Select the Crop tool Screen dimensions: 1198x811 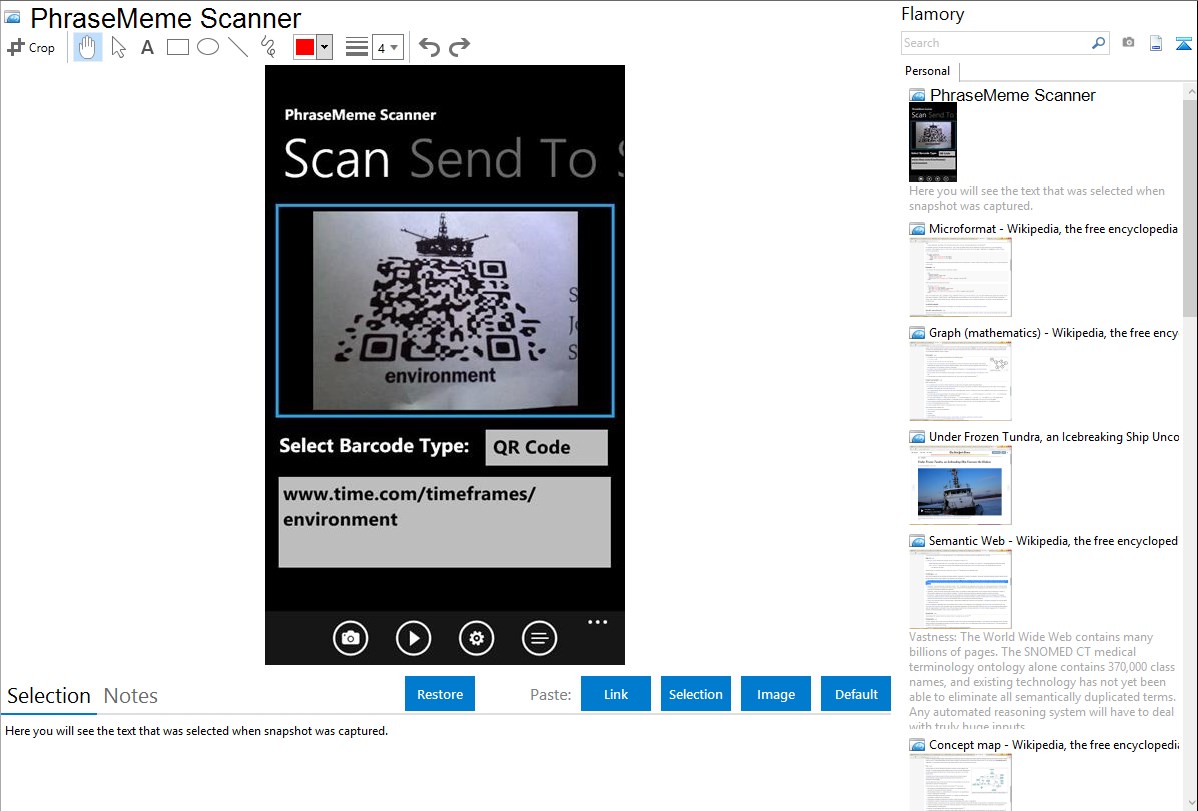tap(31, 47)
